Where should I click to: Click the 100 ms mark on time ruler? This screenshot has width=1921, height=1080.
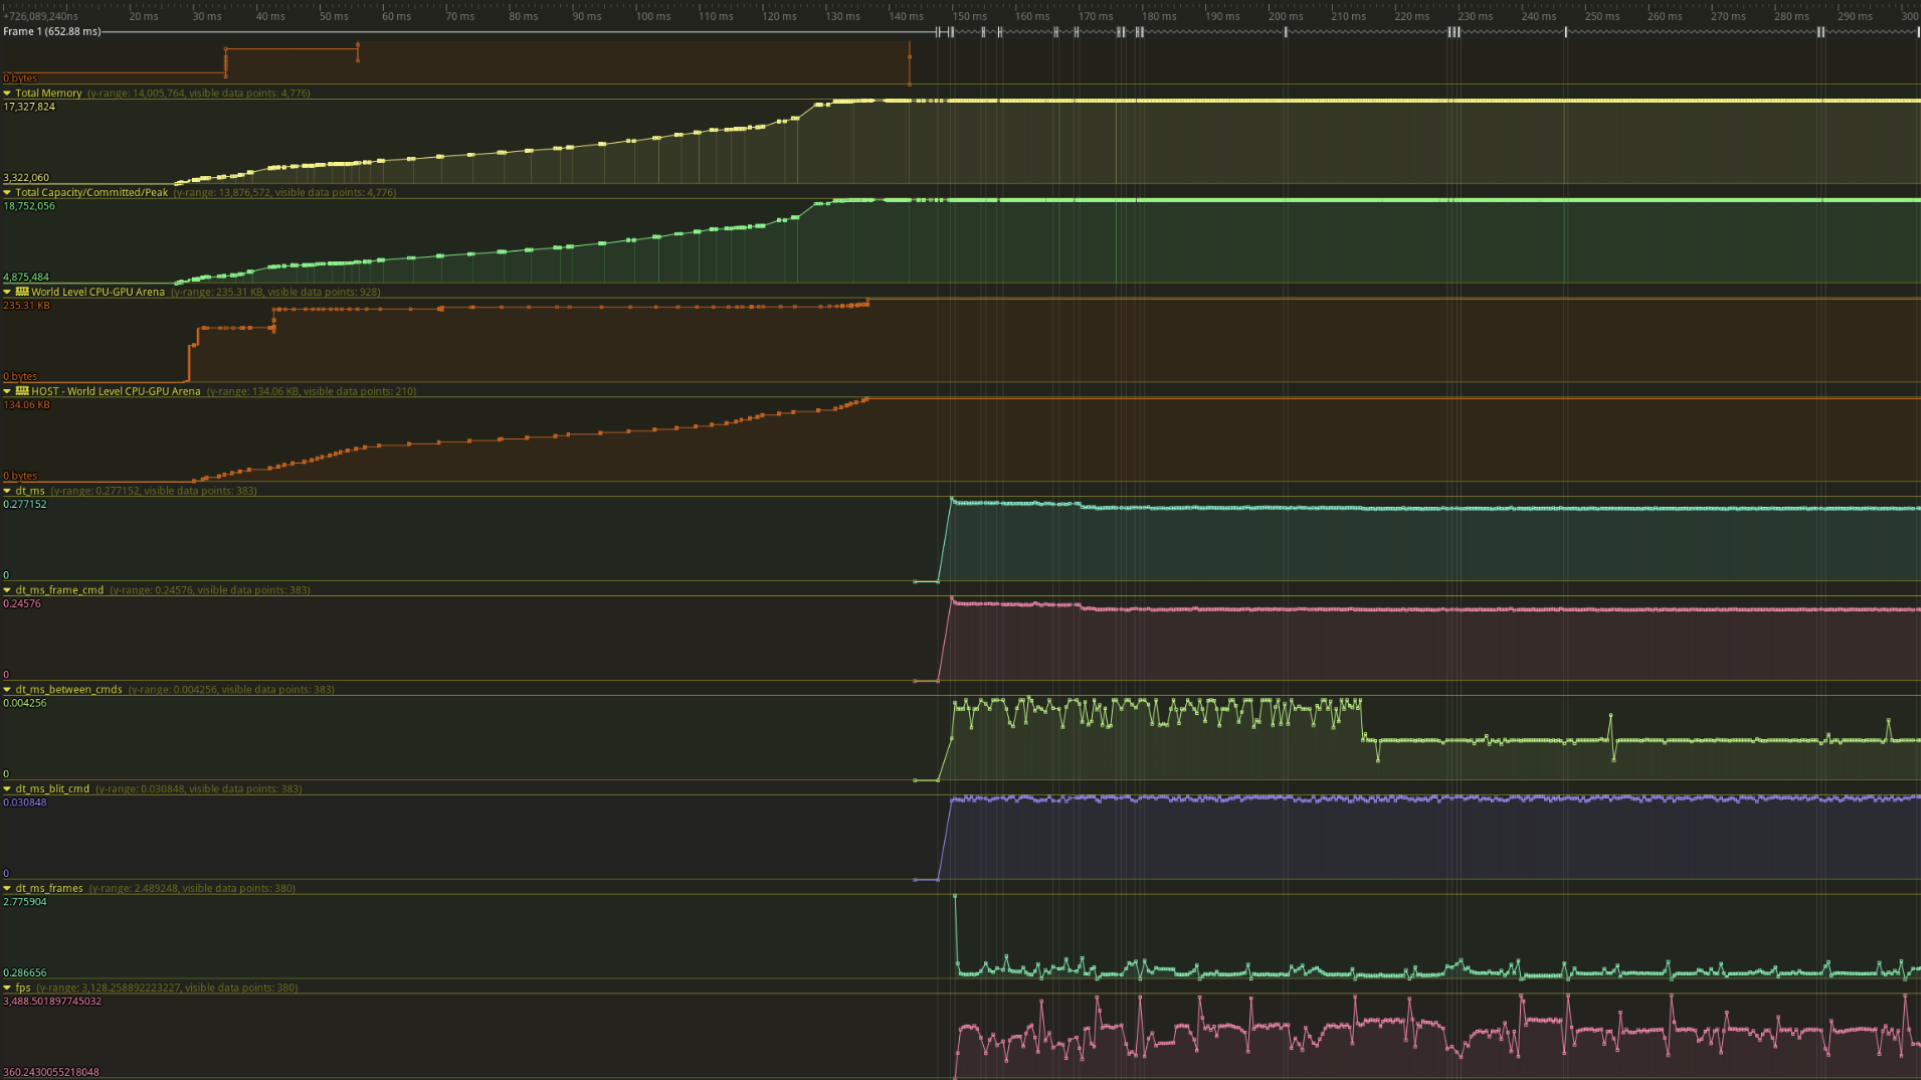pyautogui.click(x=653, y=16)
